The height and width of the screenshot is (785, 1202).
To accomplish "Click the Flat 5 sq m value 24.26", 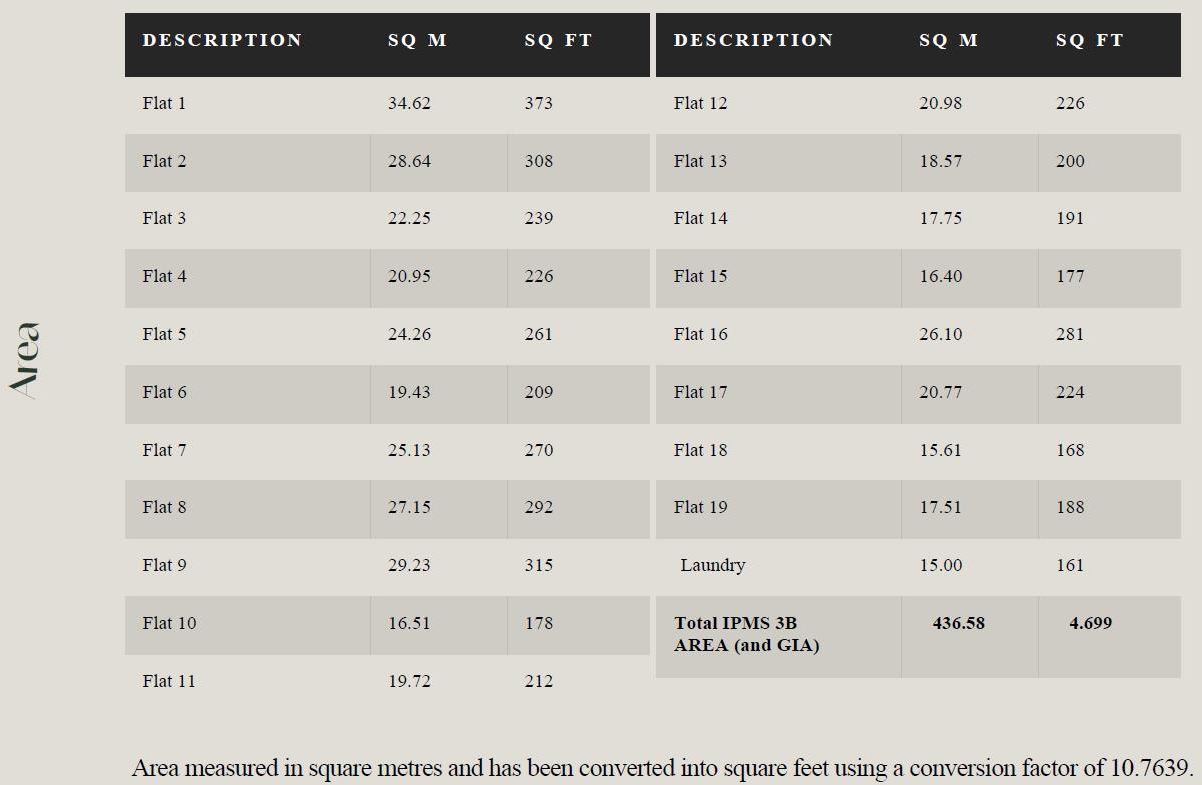I will [x=409, y=334].
